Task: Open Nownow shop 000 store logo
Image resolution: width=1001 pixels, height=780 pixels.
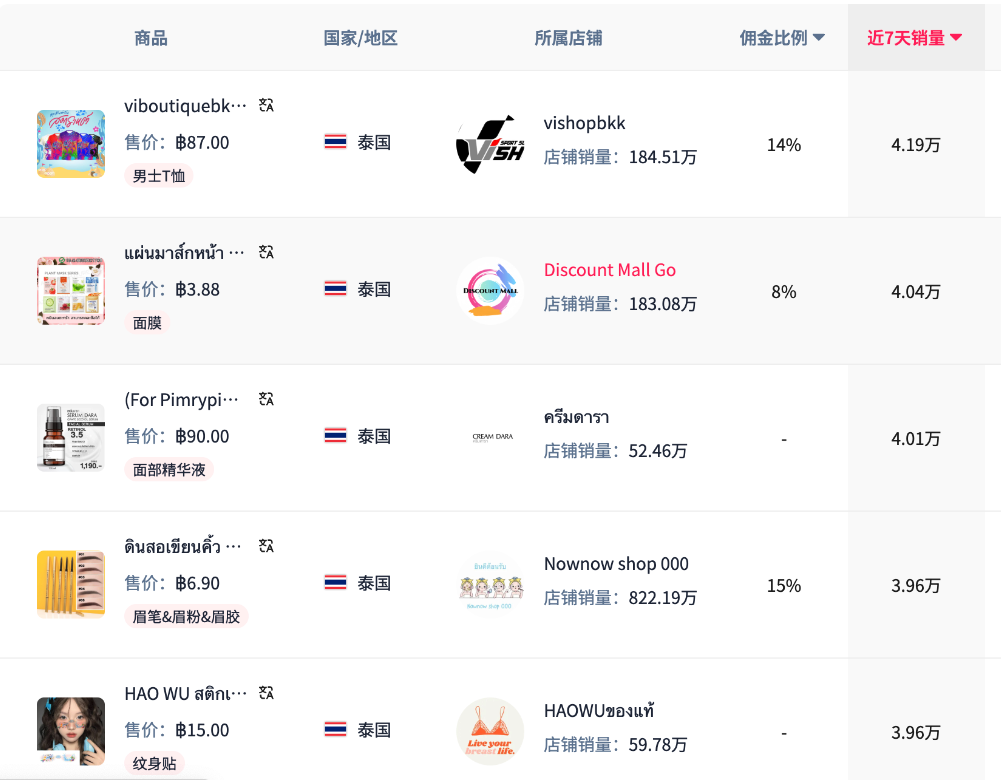Action: point(489,584)
